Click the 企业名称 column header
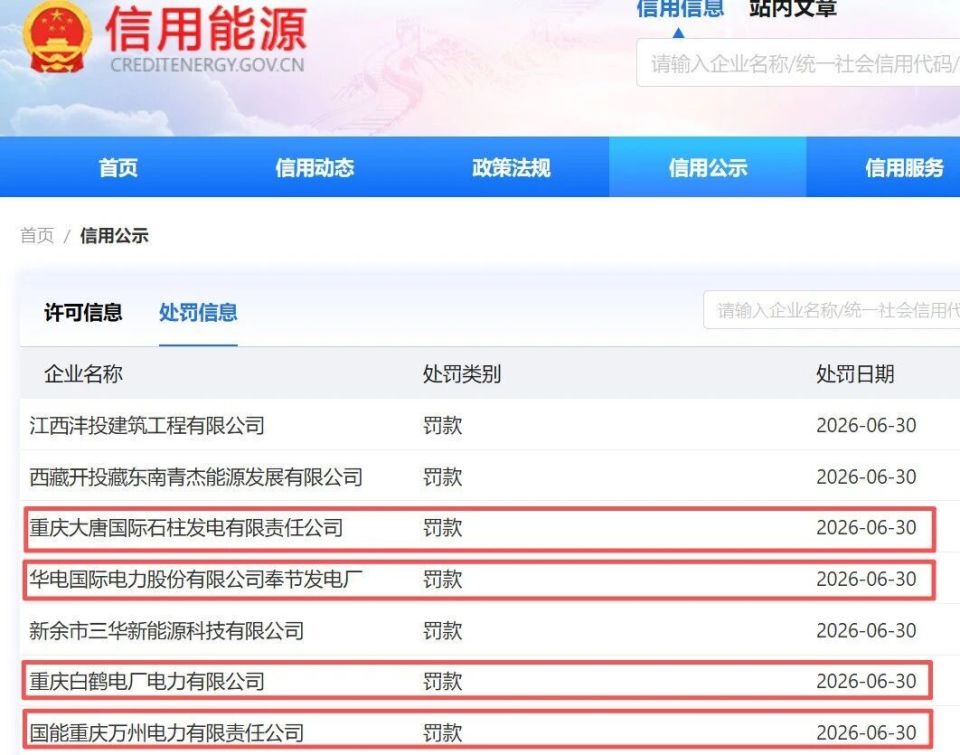The height and width of the screenshot is (755, 960). 83,374
